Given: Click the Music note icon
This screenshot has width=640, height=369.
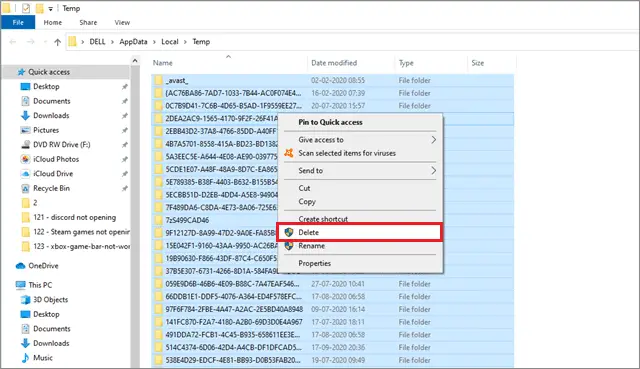Looking at the screenshot, I should (25, 358).
